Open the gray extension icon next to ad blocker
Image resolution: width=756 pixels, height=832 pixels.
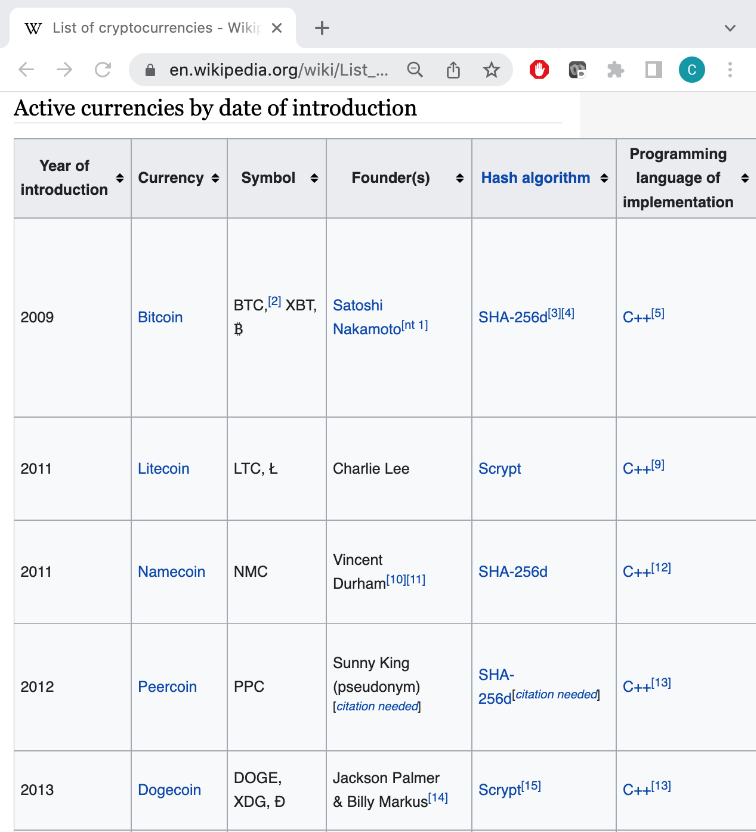[577, 70]
